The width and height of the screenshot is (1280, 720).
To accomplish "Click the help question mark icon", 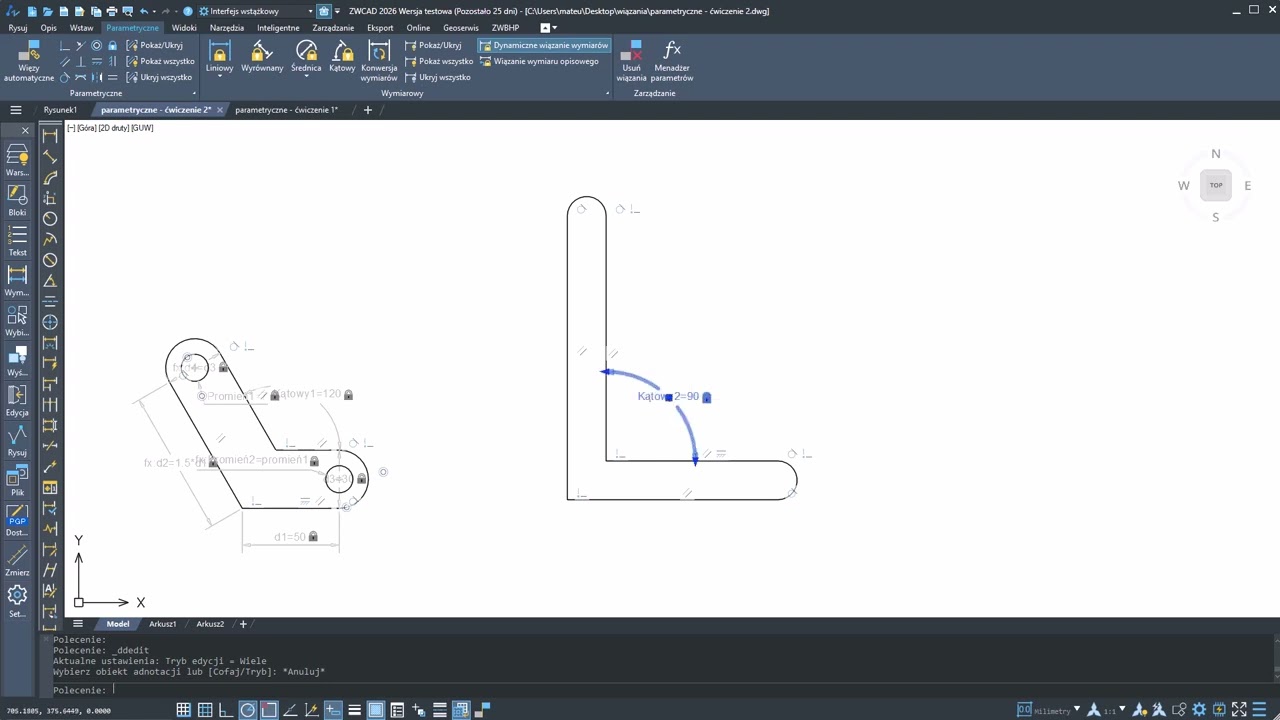I will [187, 11].
